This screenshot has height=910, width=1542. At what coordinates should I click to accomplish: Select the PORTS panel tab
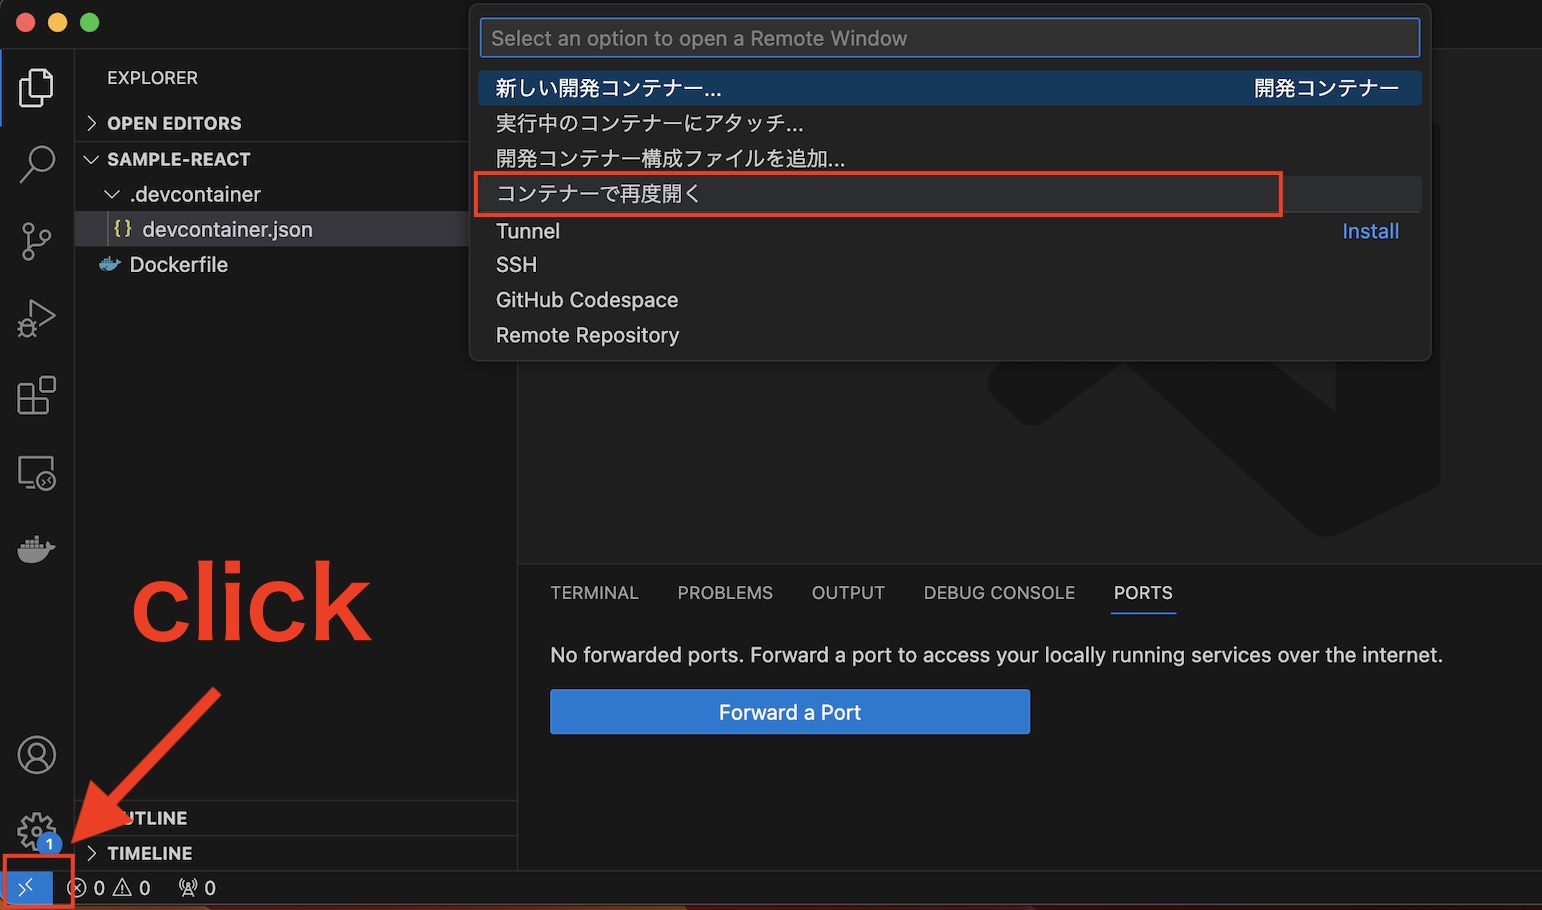[x=1143, y=593]
